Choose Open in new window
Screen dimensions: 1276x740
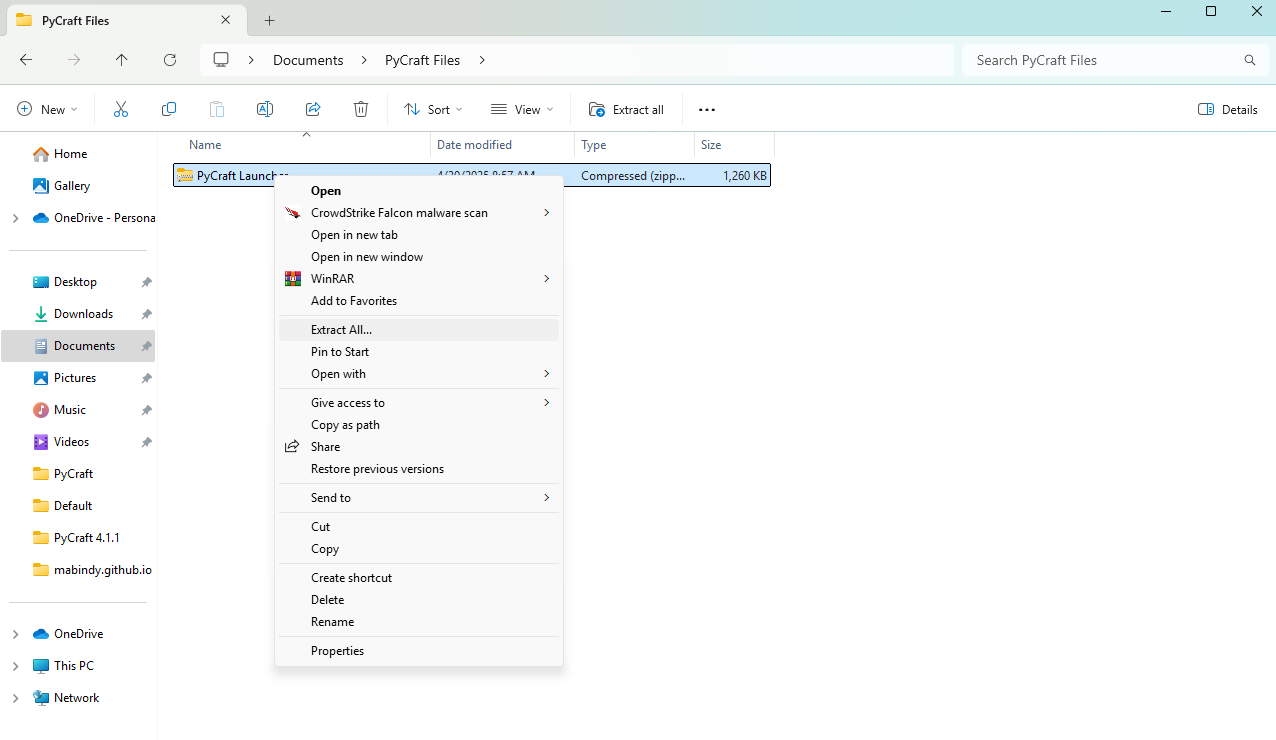419,257
